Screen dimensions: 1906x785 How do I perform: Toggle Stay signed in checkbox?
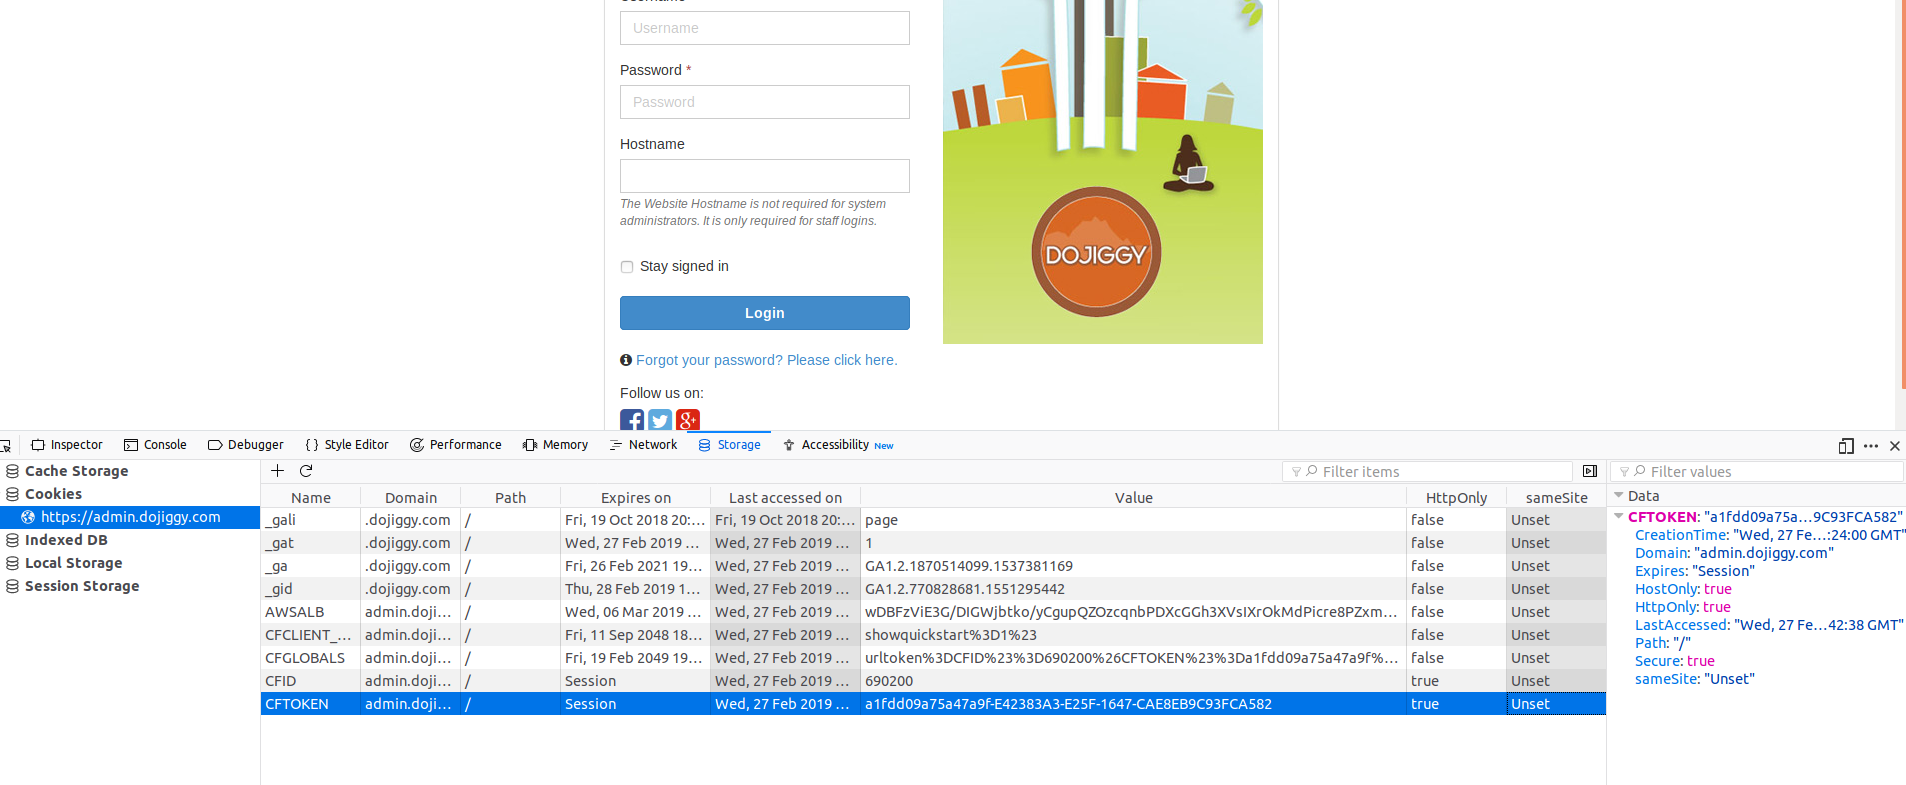[x=627, y=267]
